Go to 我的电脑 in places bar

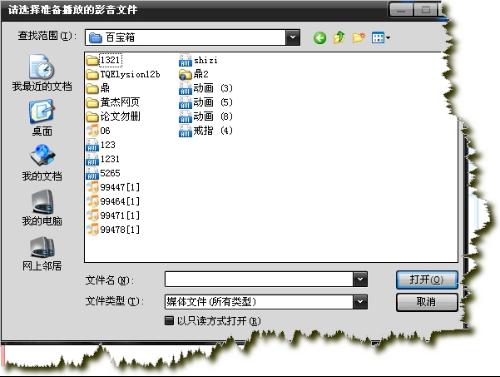coord(42,208)
